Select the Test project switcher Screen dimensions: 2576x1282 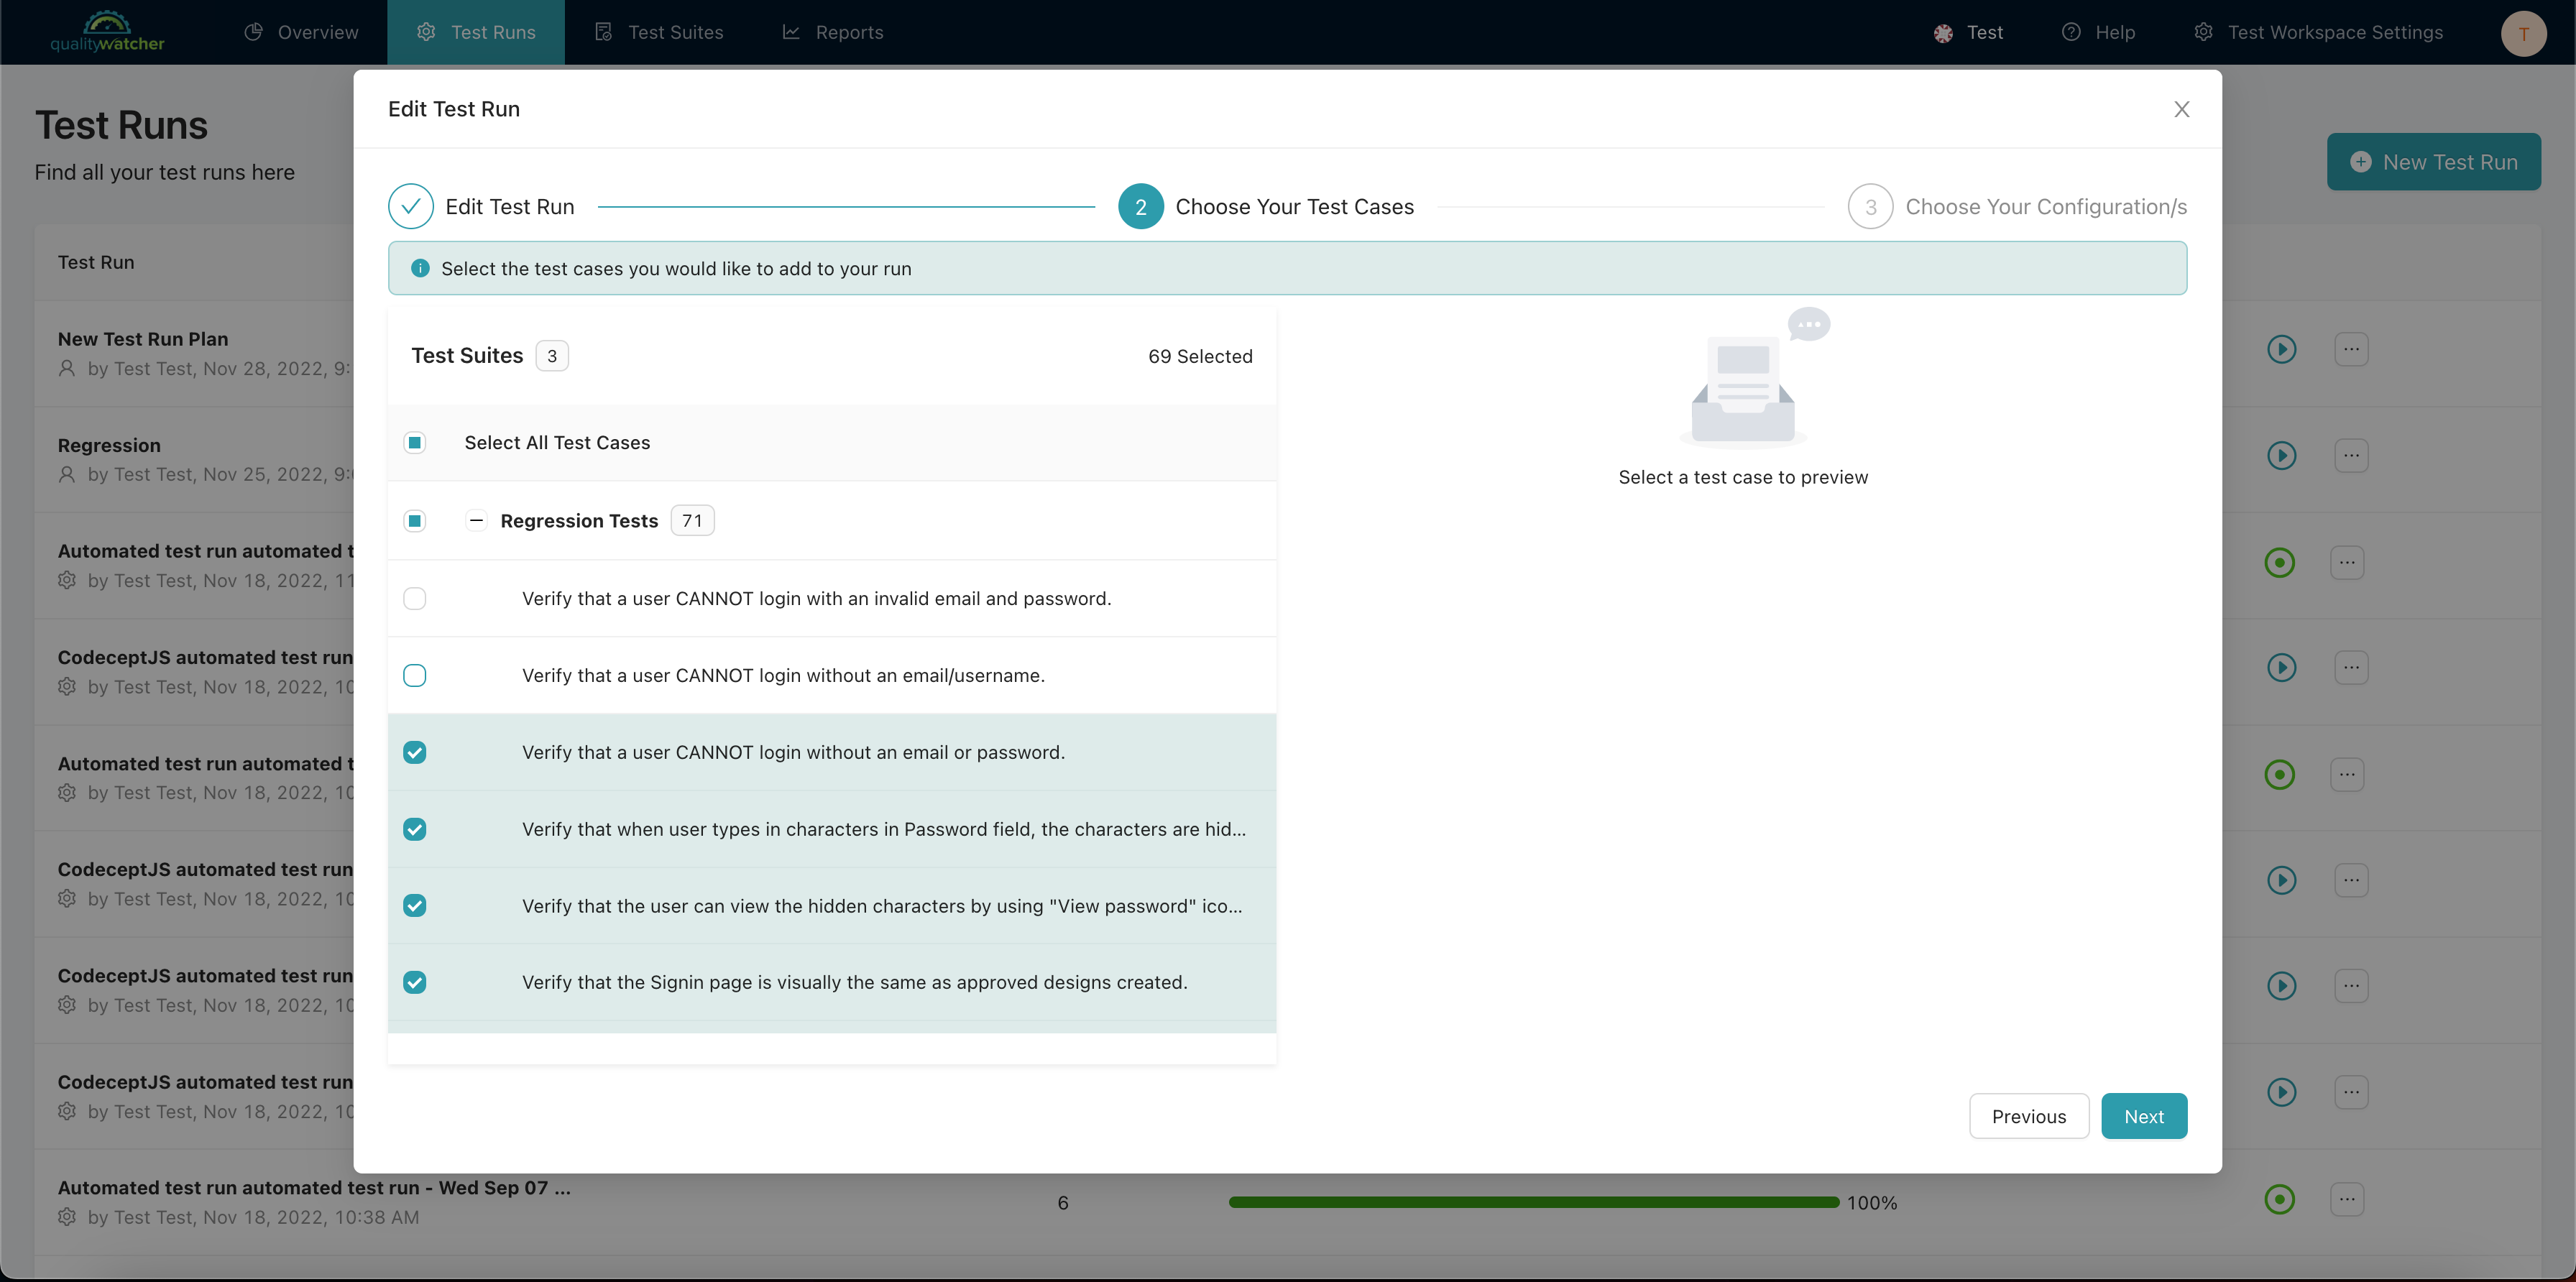(1968, 32)
